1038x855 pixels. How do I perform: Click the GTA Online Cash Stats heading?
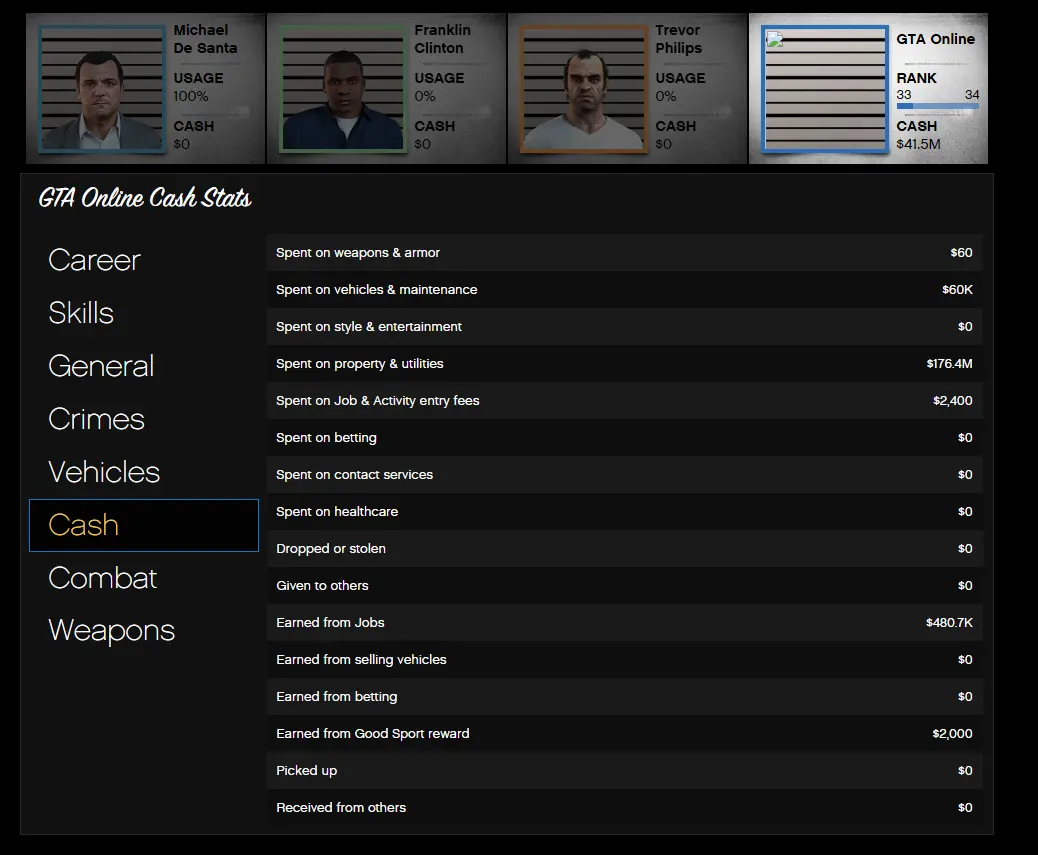145,198
